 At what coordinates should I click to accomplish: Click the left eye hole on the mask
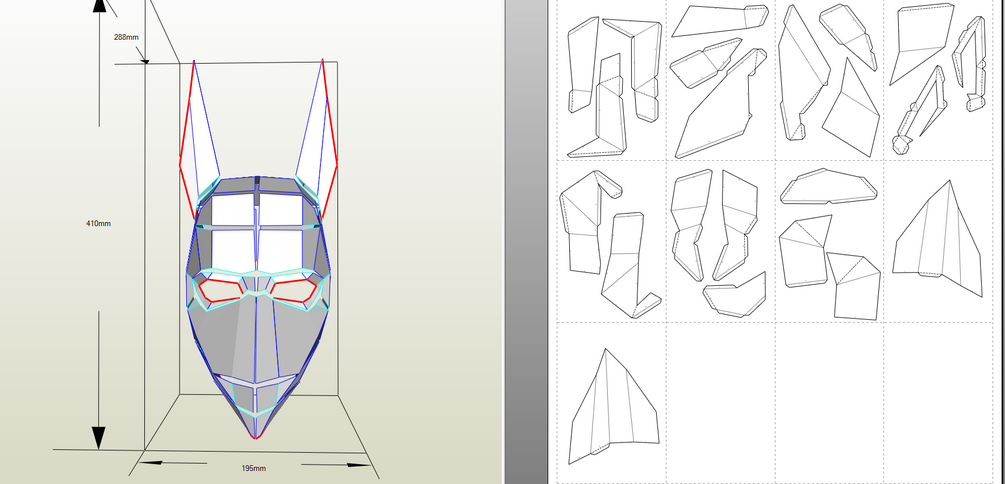click(x=222, y=290)
